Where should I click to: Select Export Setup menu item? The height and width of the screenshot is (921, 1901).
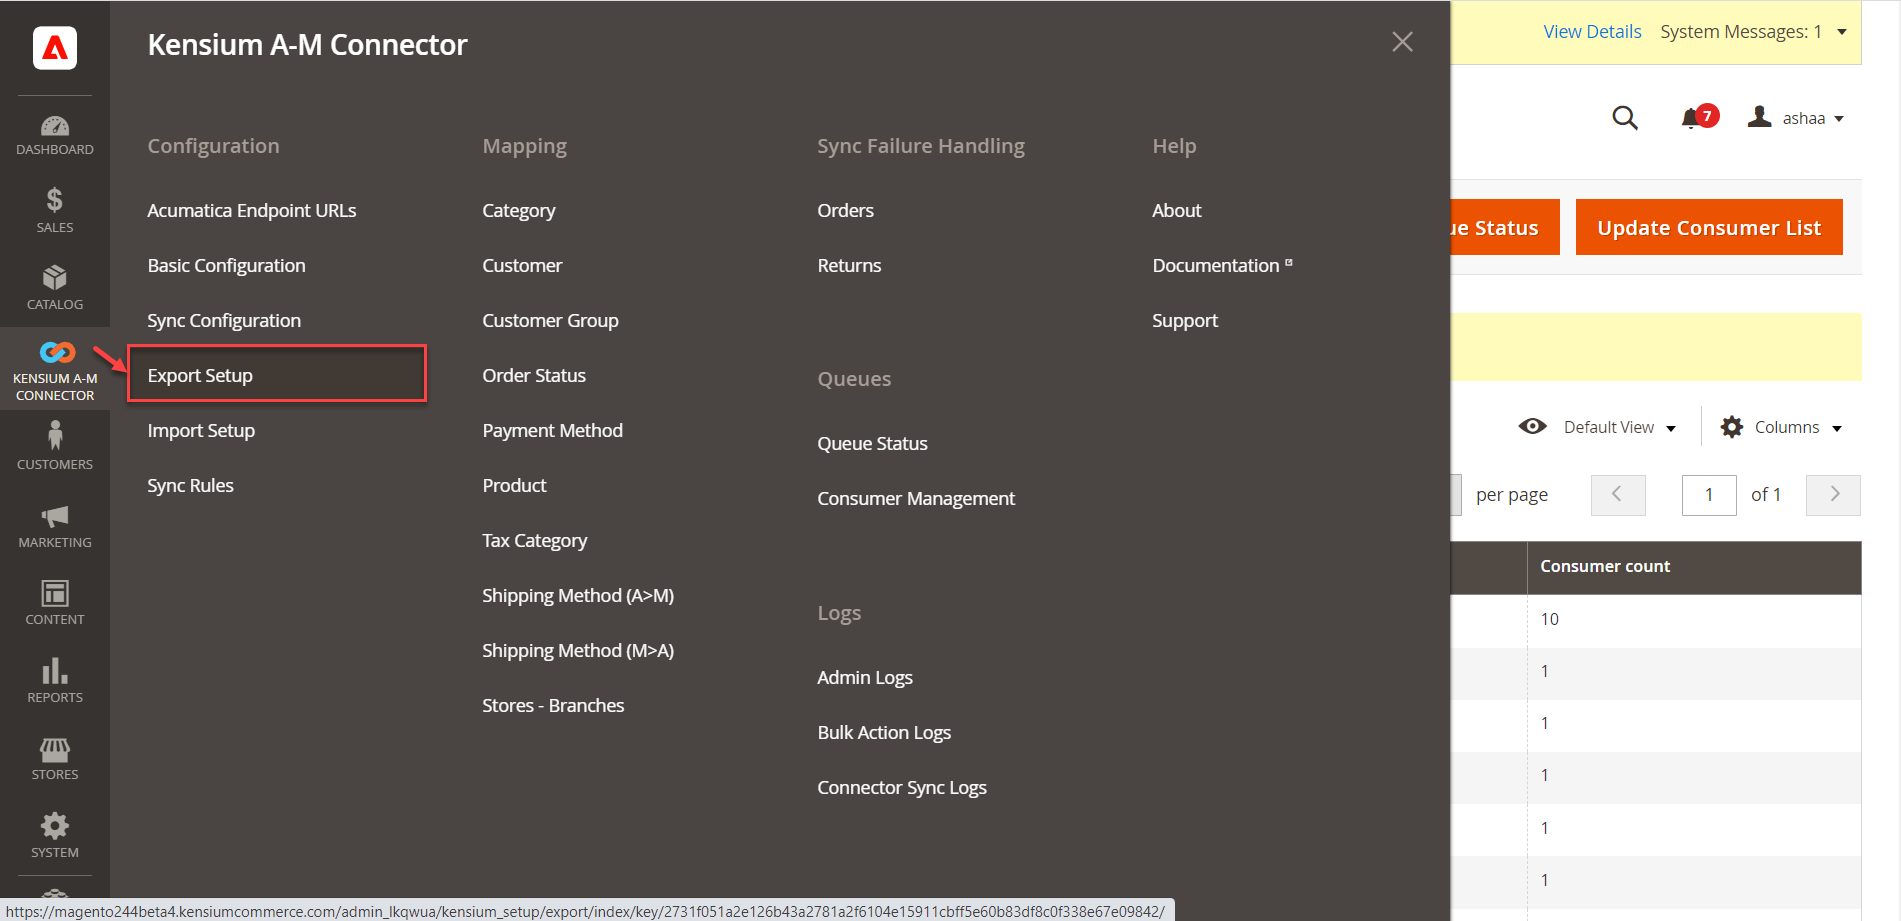pos(200,375)
